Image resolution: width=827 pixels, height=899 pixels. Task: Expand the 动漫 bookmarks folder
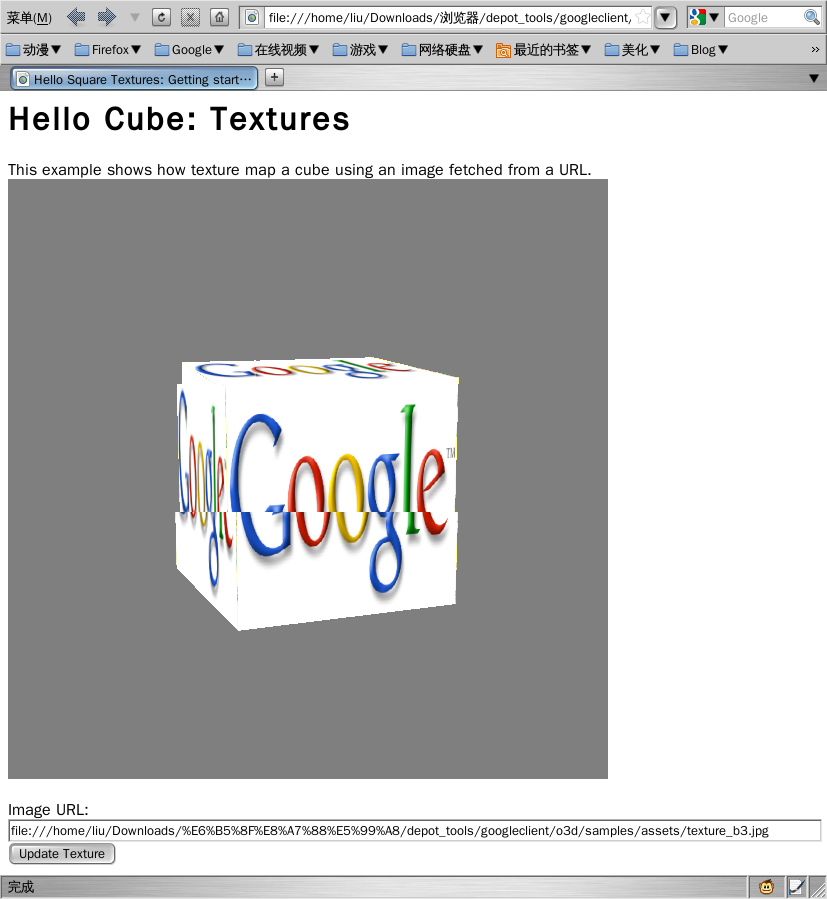(33, 50)
